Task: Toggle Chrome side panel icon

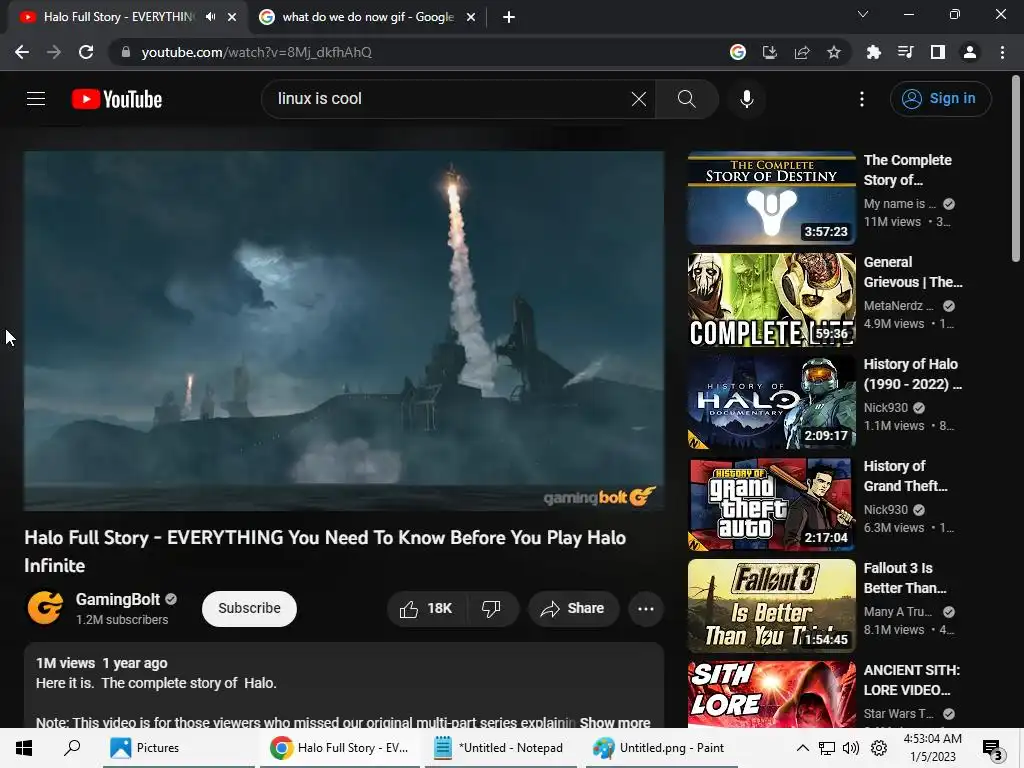Action: 937,52
